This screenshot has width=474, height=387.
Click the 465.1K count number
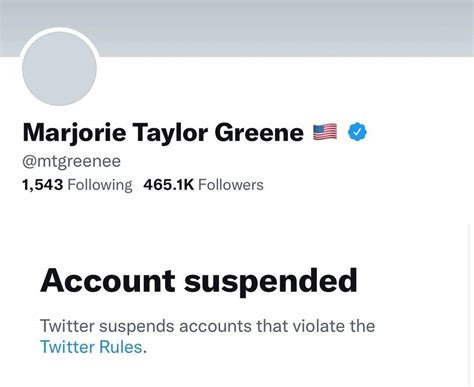[x=169, y=185]
